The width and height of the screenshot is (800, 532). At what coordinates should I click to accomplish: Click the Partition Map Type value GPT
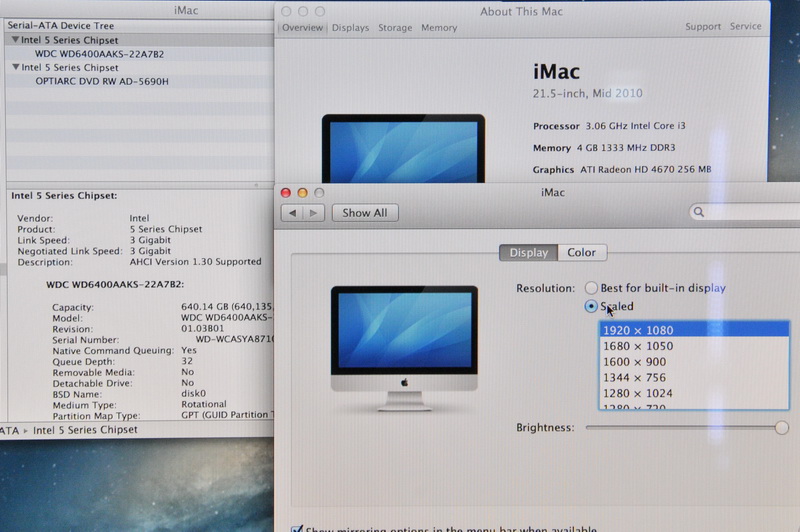coord(227,415)
